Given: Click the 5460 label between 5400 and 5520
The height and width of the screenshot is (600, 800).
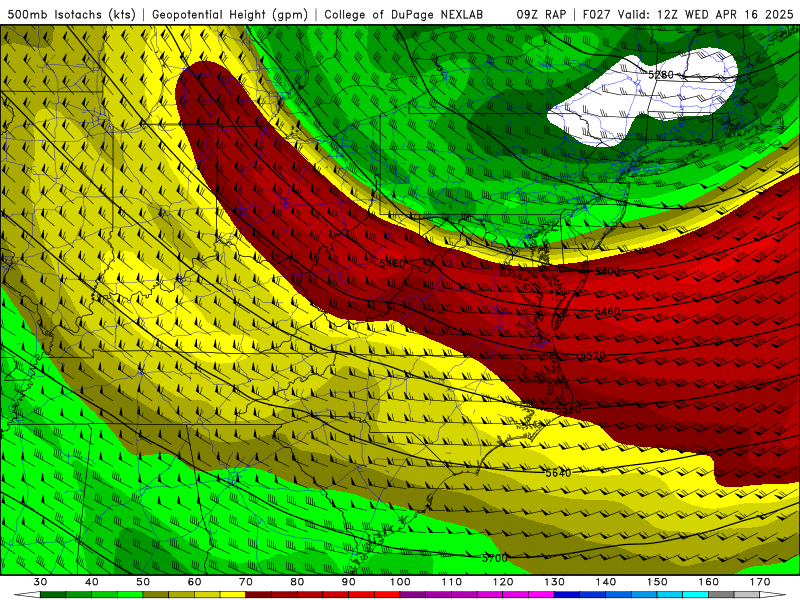Looking at the screenshot, I should (607, 311).
